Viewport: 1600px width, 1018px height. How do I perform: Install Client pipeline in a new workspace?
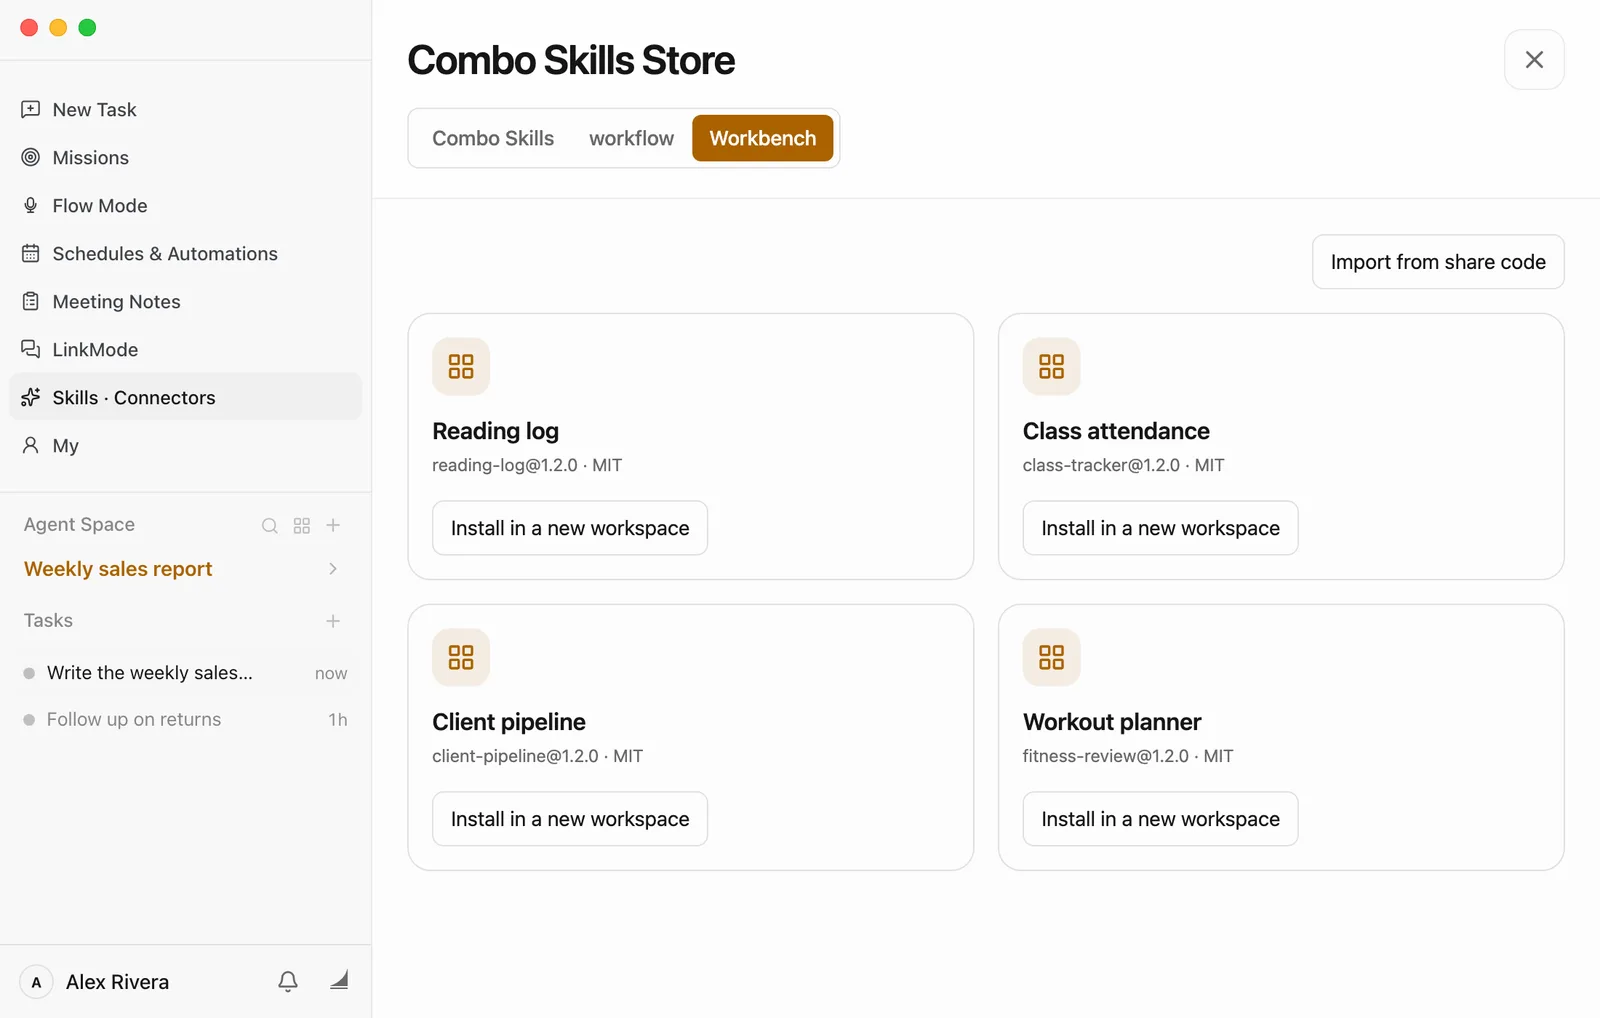click(x=570, y=819)
